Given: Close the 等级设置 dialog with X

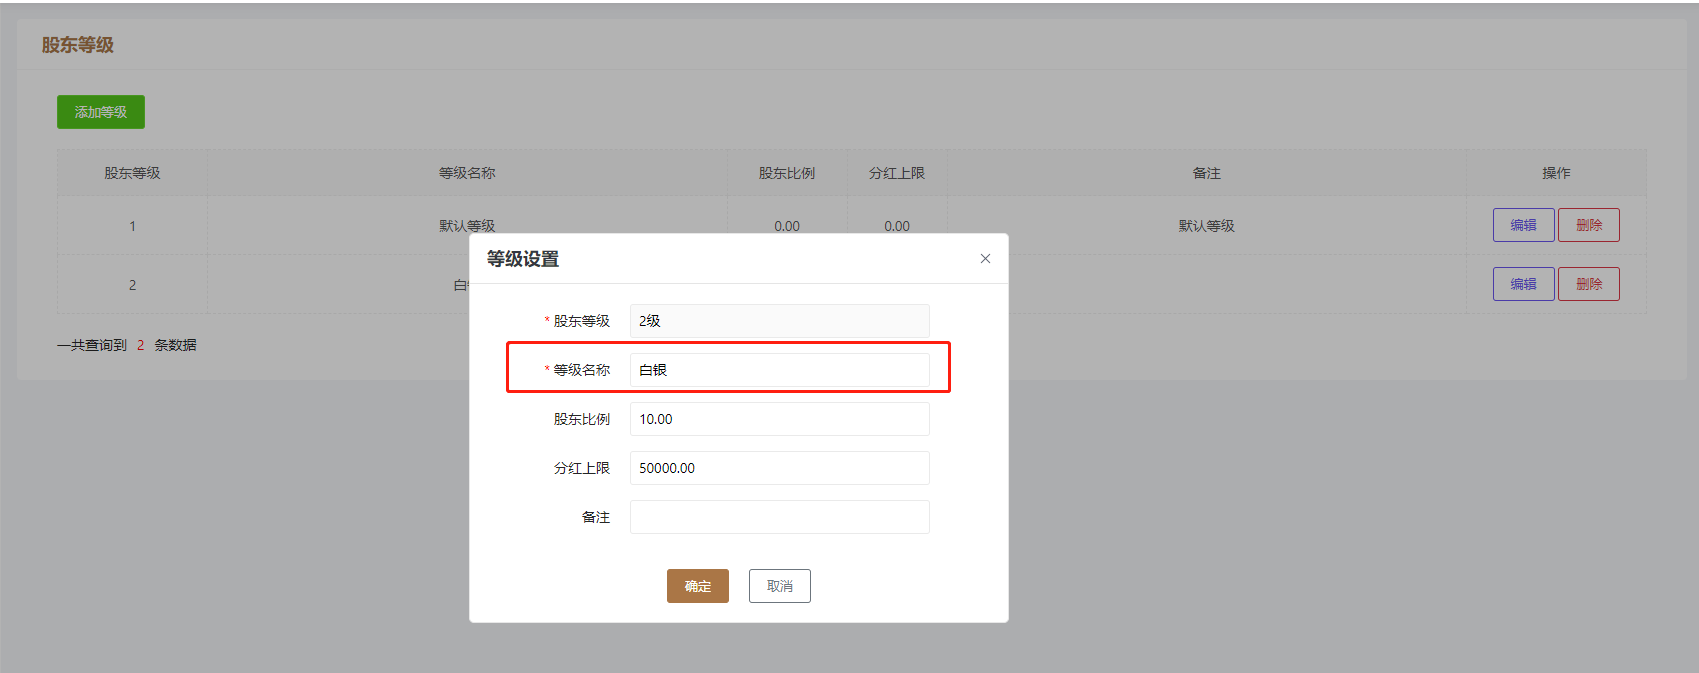Looking at the screenshot, I should 985,259.
